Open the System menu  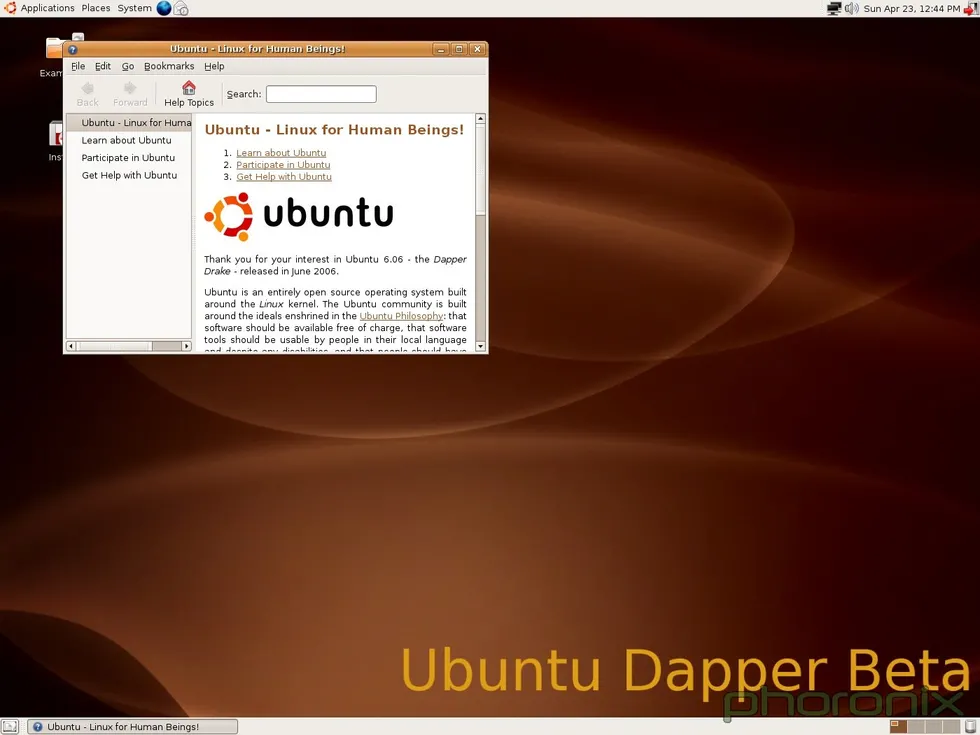[134, 8]
